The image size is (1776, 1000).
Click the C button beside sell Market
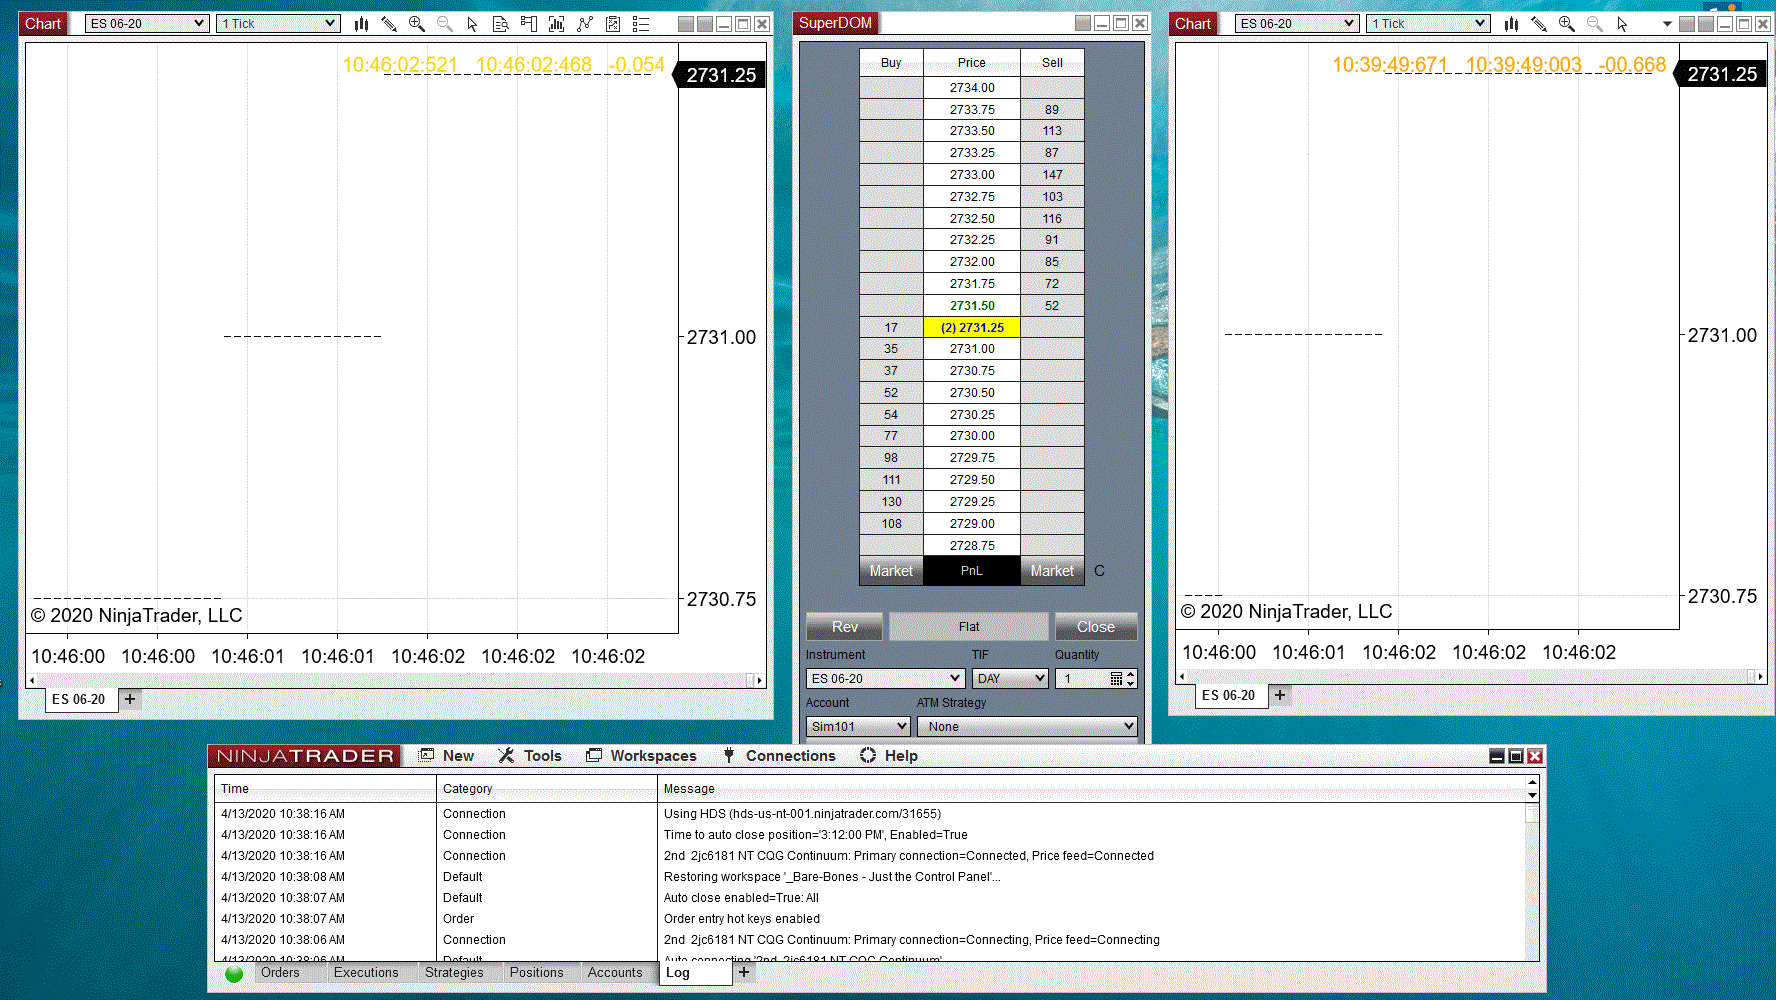point(1099,571)
